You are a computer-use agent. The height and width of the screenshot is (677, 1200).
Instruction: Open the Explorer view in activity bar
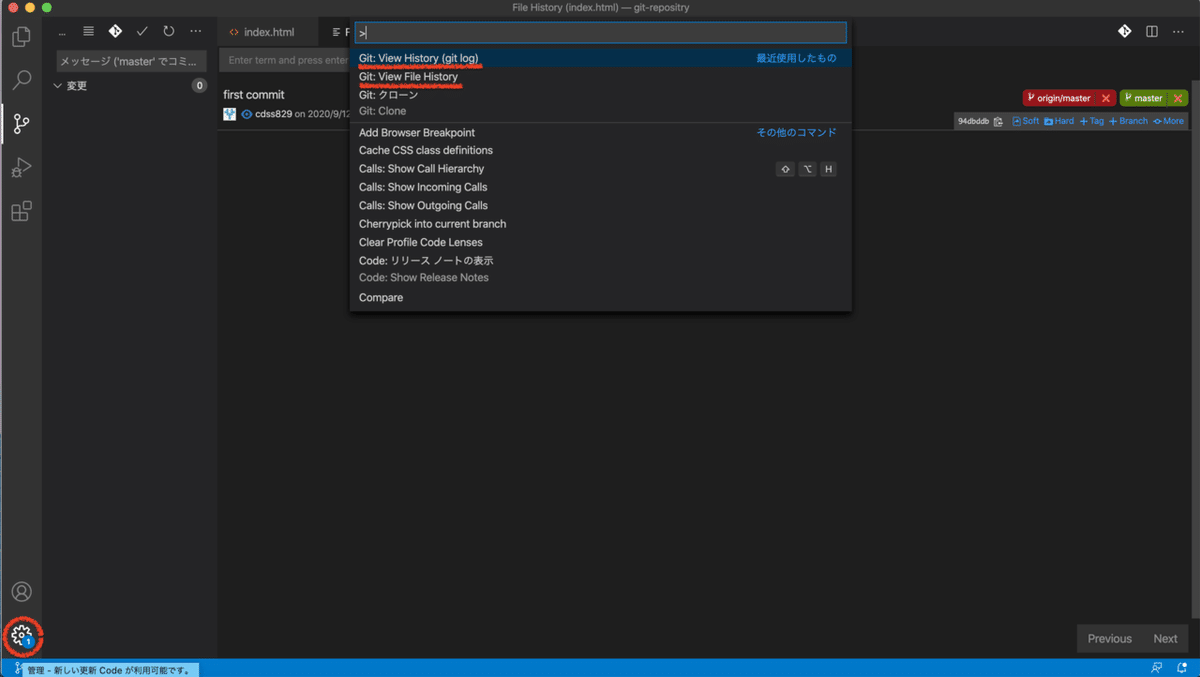tap(21, 37)
